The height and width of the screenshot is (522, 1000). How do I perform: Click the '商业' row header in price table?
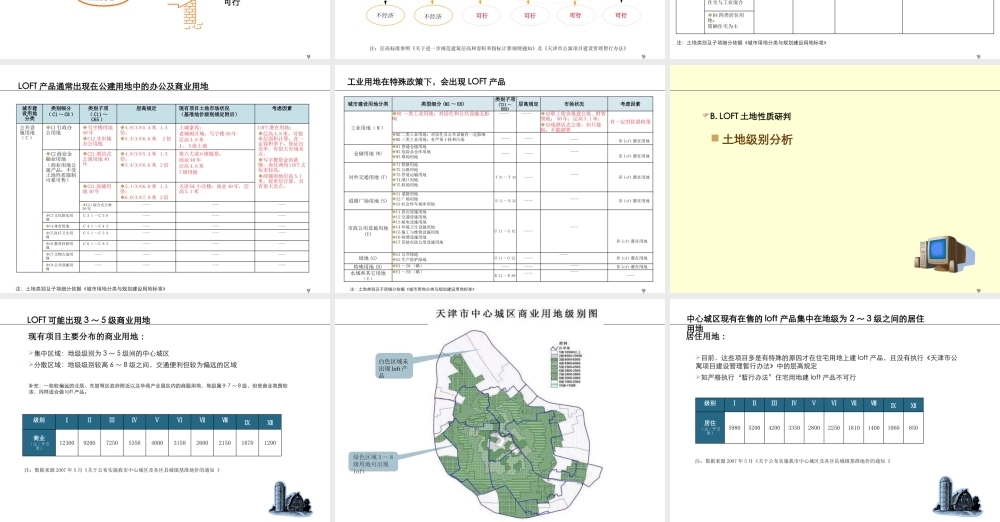click(40, 442)
